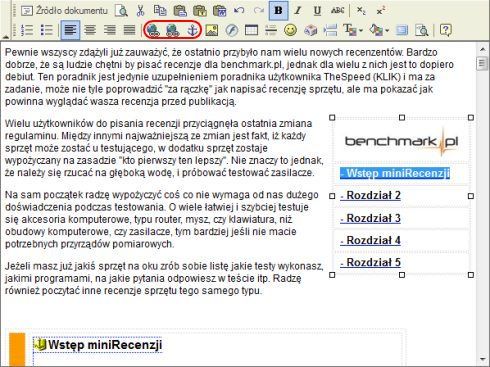Click the text color icon
This screenshot has width=490, height=367.
click(x=350, y=30)
